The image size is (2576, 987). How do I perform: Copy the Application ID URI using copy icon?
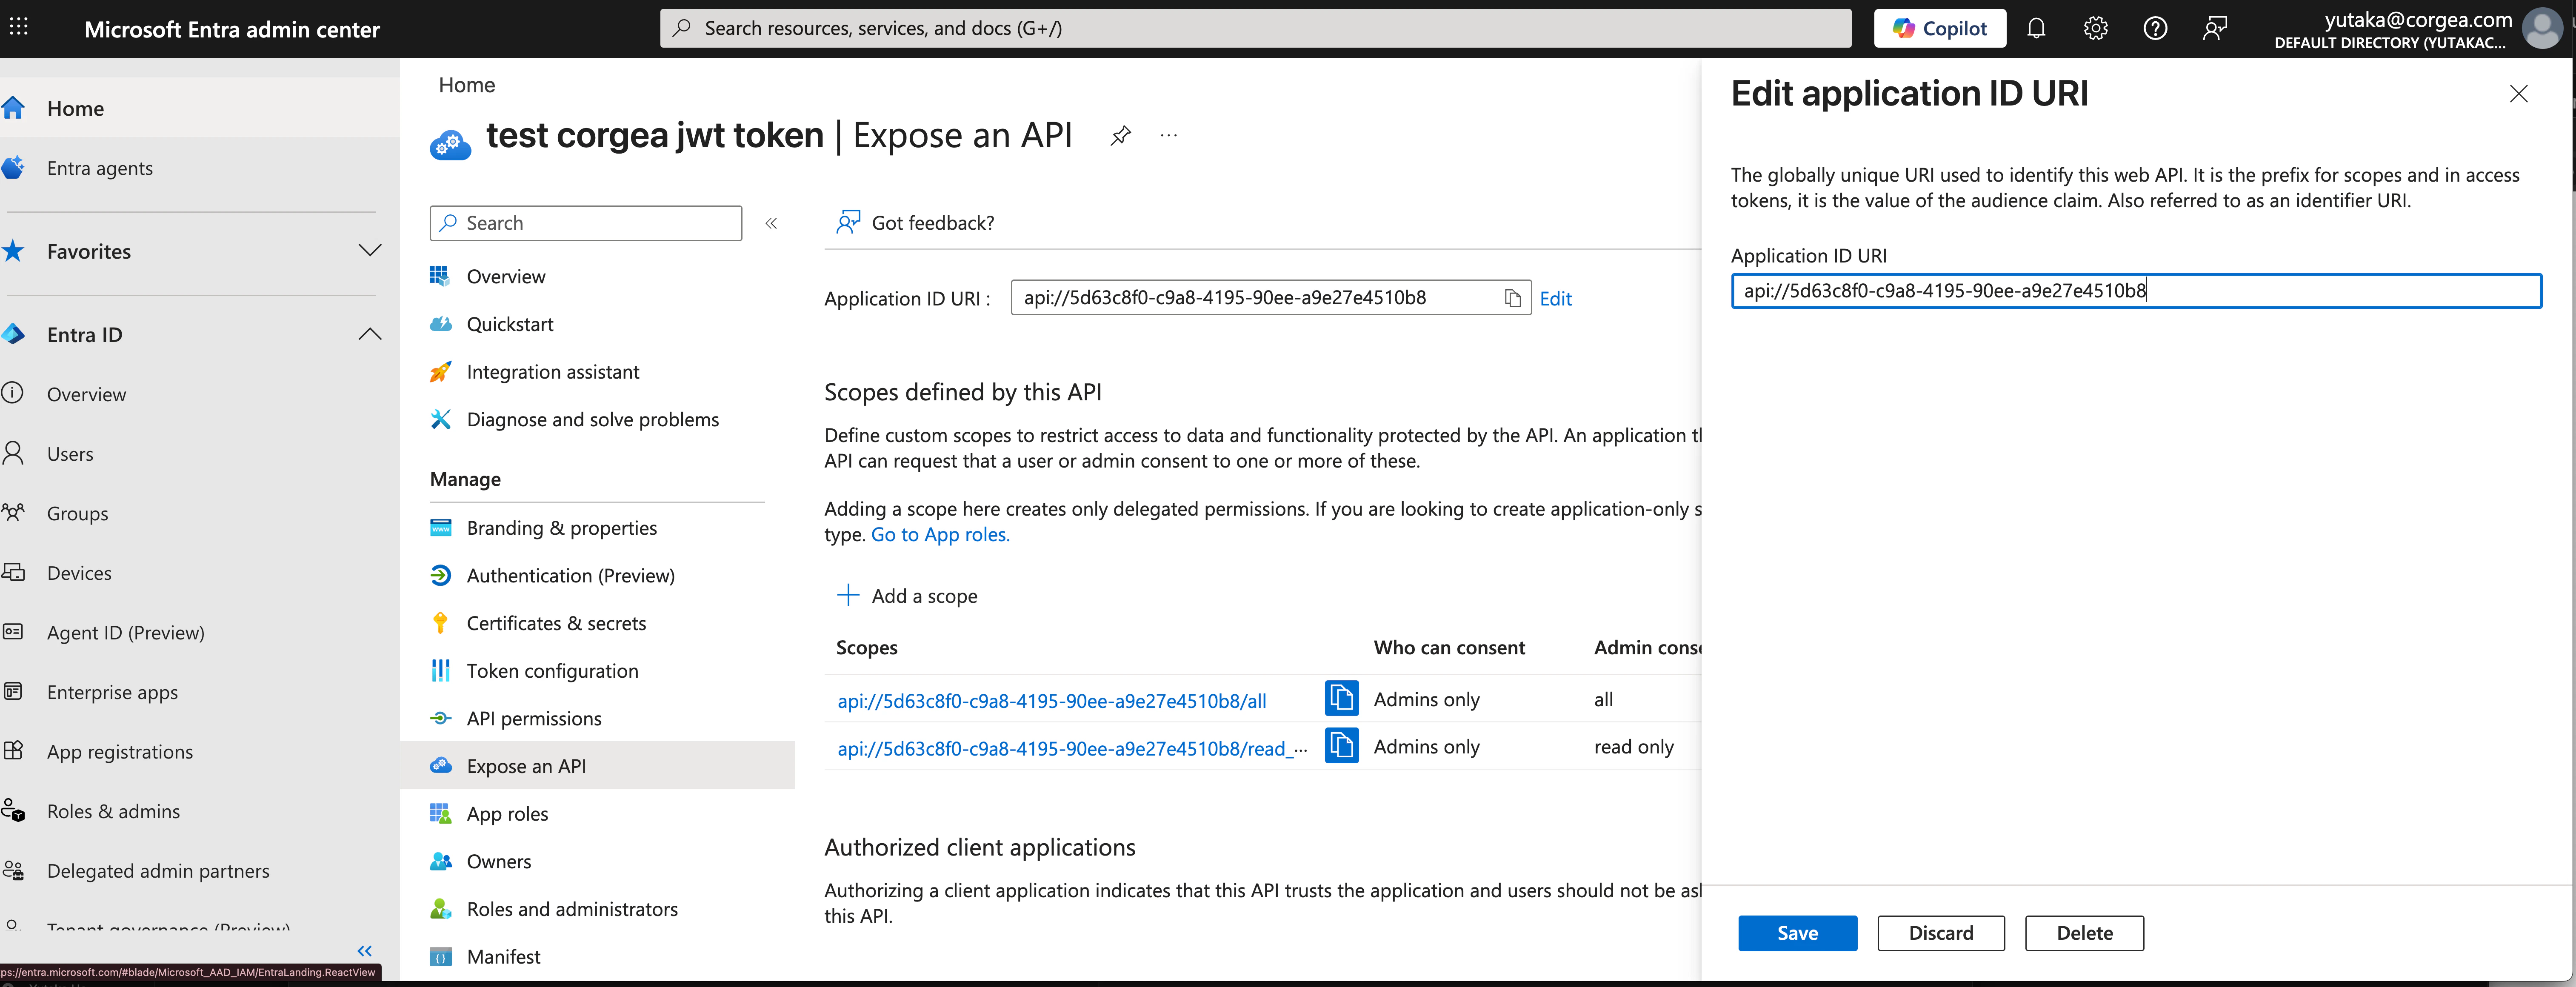coord(1512,297)
